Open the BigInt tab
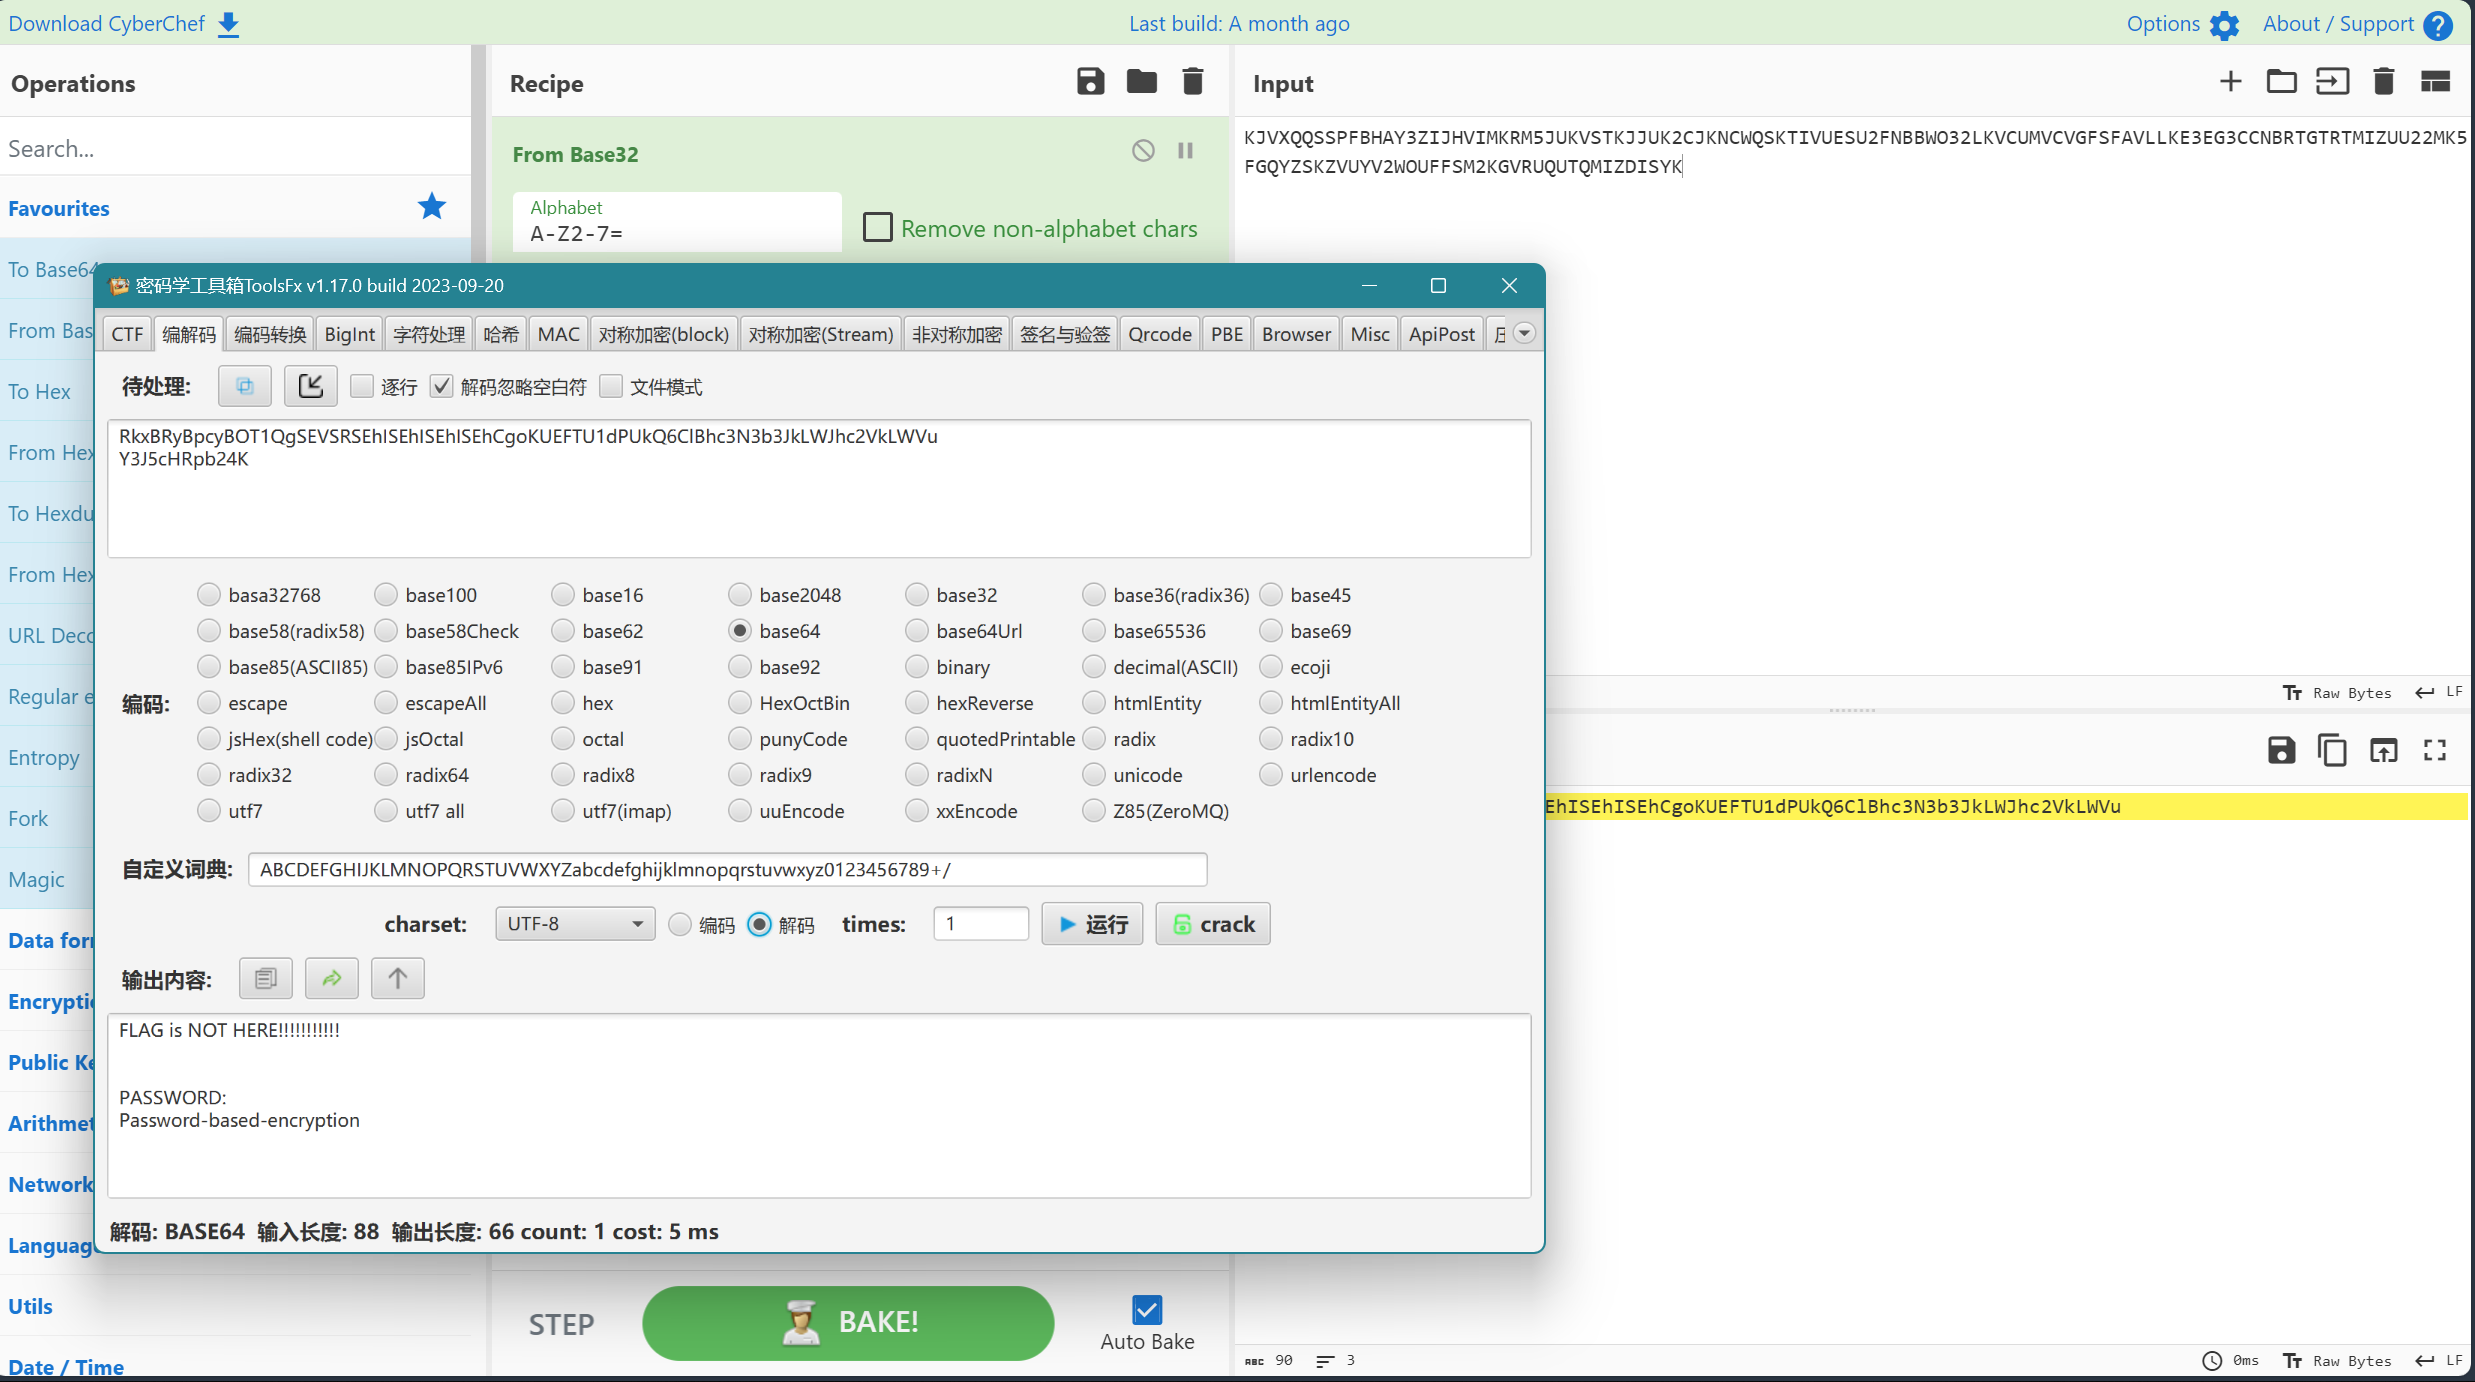Screen dimensions: 2475x1382 tap(349, 334)
